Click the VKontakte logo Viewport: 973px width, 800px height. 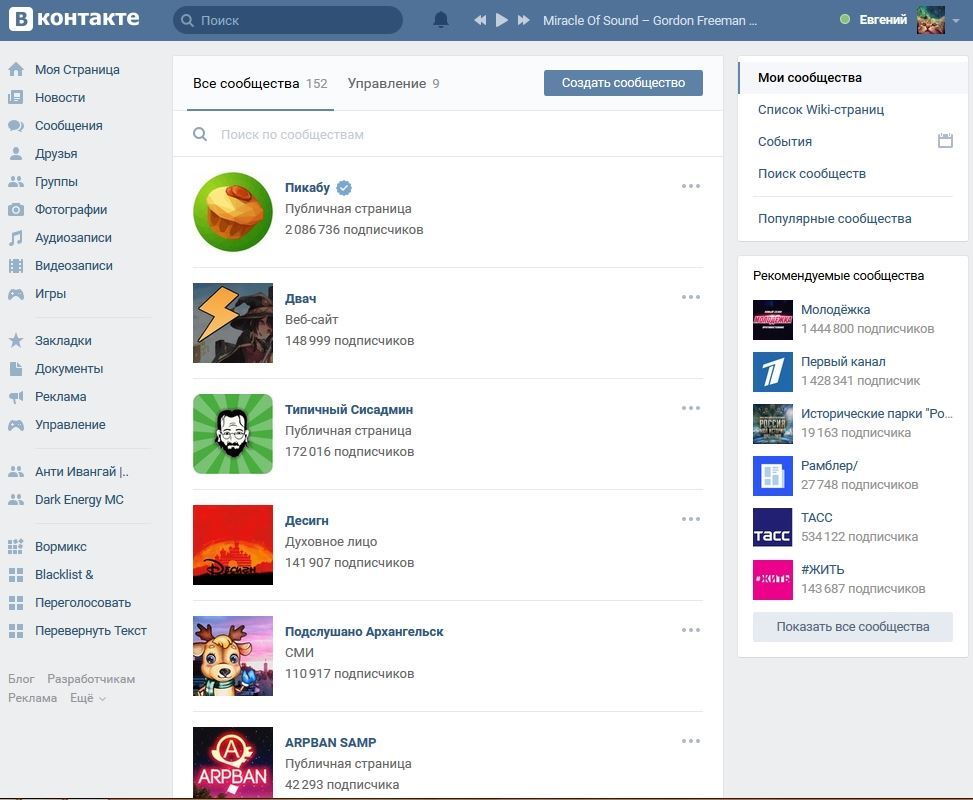pos(74,19)
